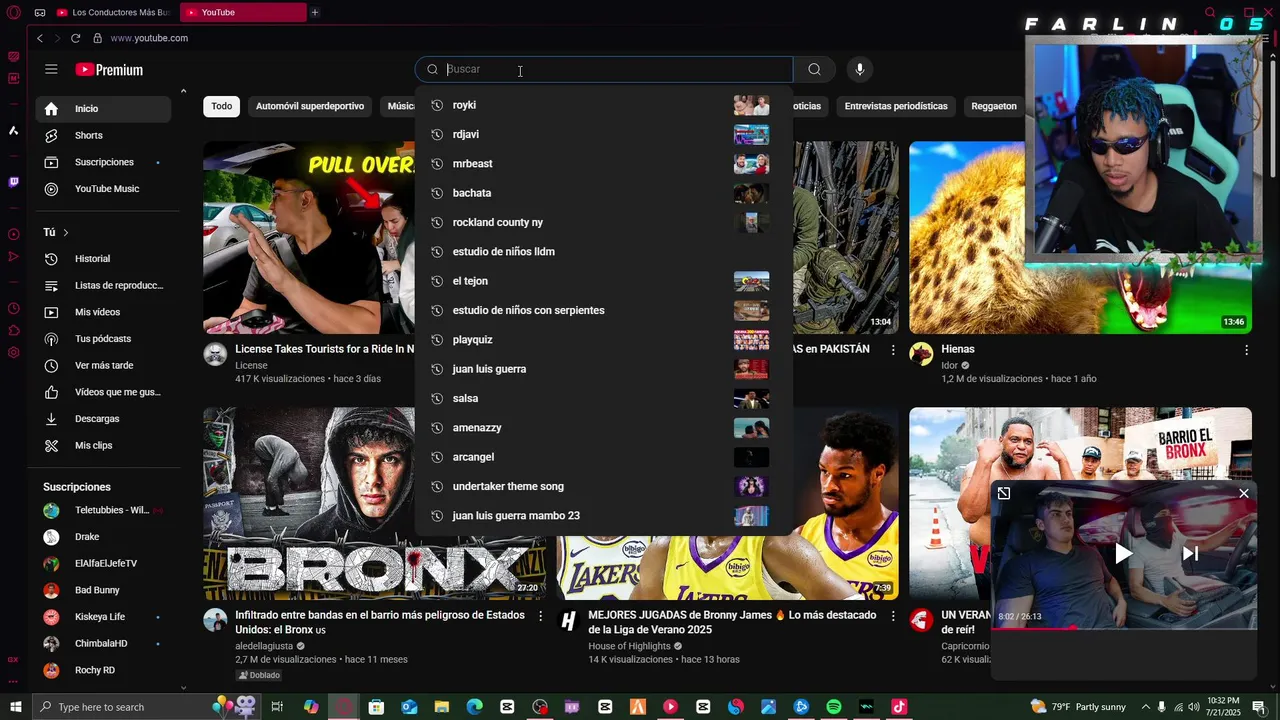Open Teletubbies subscription channel
The width and height of the screenshot is (1280, 720).
pyautogui.click(x=103, y=510)
